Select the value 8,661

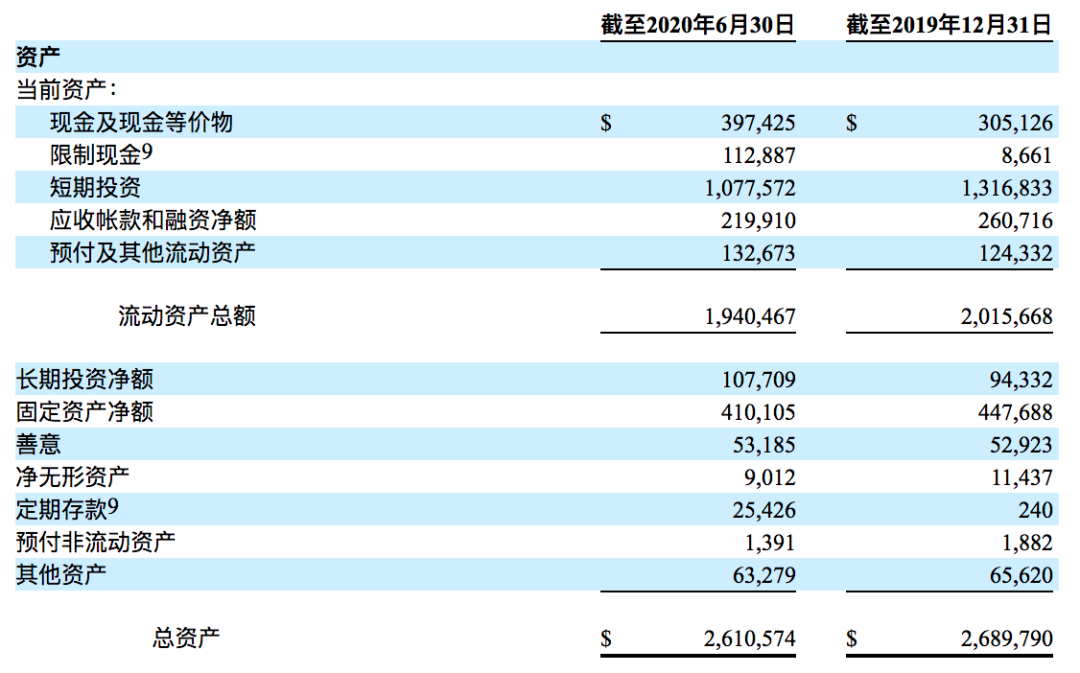tap(1026, 156)
